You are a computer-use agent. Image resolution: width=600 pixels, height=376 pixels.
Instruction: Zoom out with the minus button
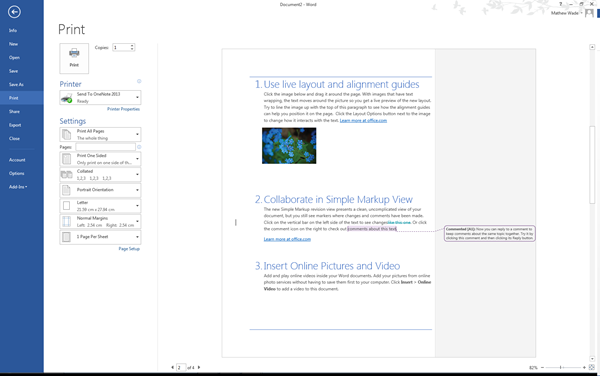pyautogui.click(x=542, y=368)
